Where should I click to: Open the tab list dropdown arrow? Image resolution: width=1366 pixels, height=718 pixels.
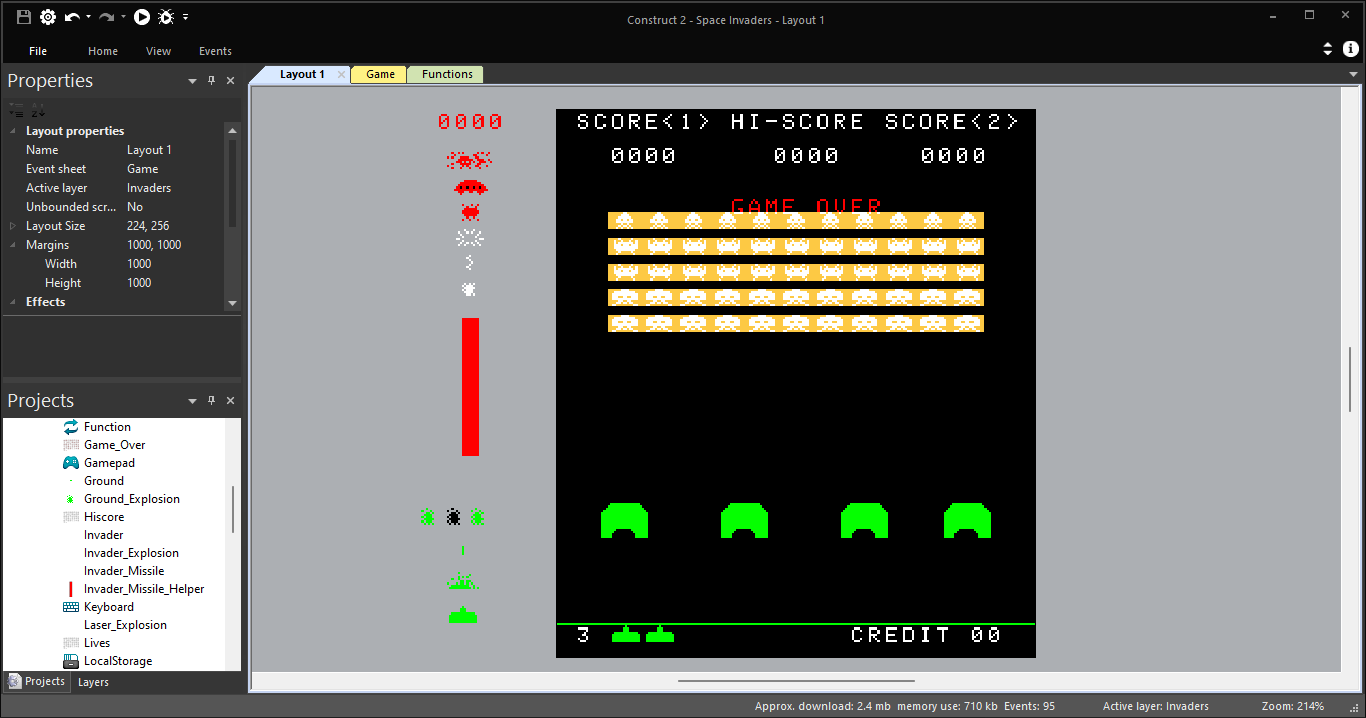pos(1353,75)
